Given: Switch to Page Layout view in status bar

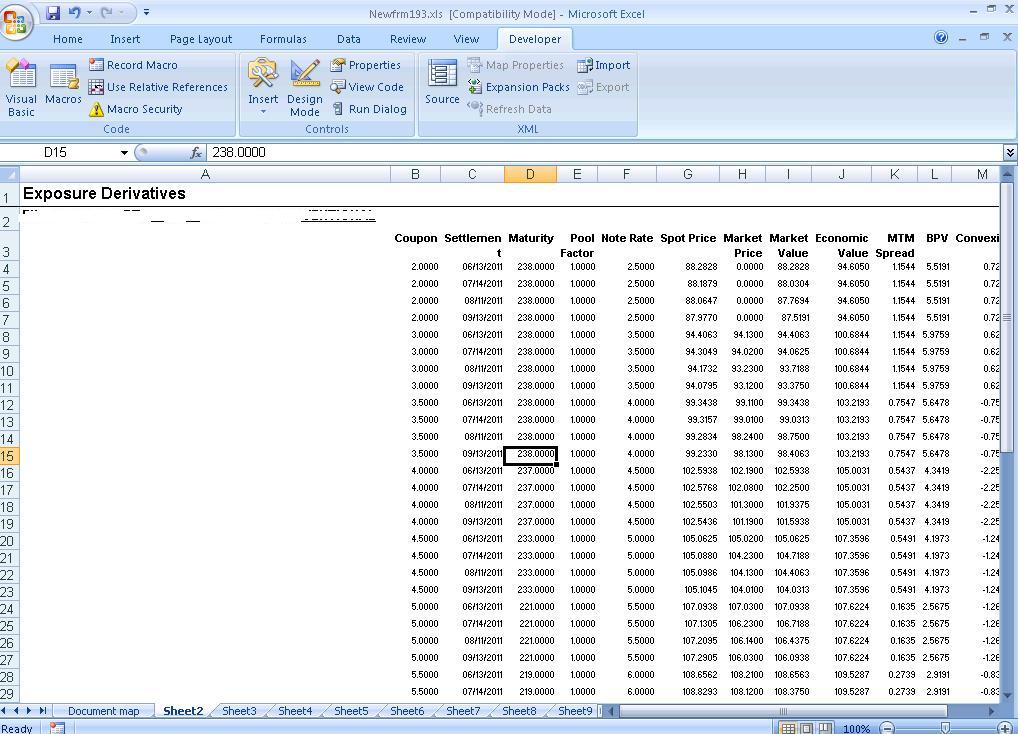Looking at the screenshot, I should [x=806, y=728].
